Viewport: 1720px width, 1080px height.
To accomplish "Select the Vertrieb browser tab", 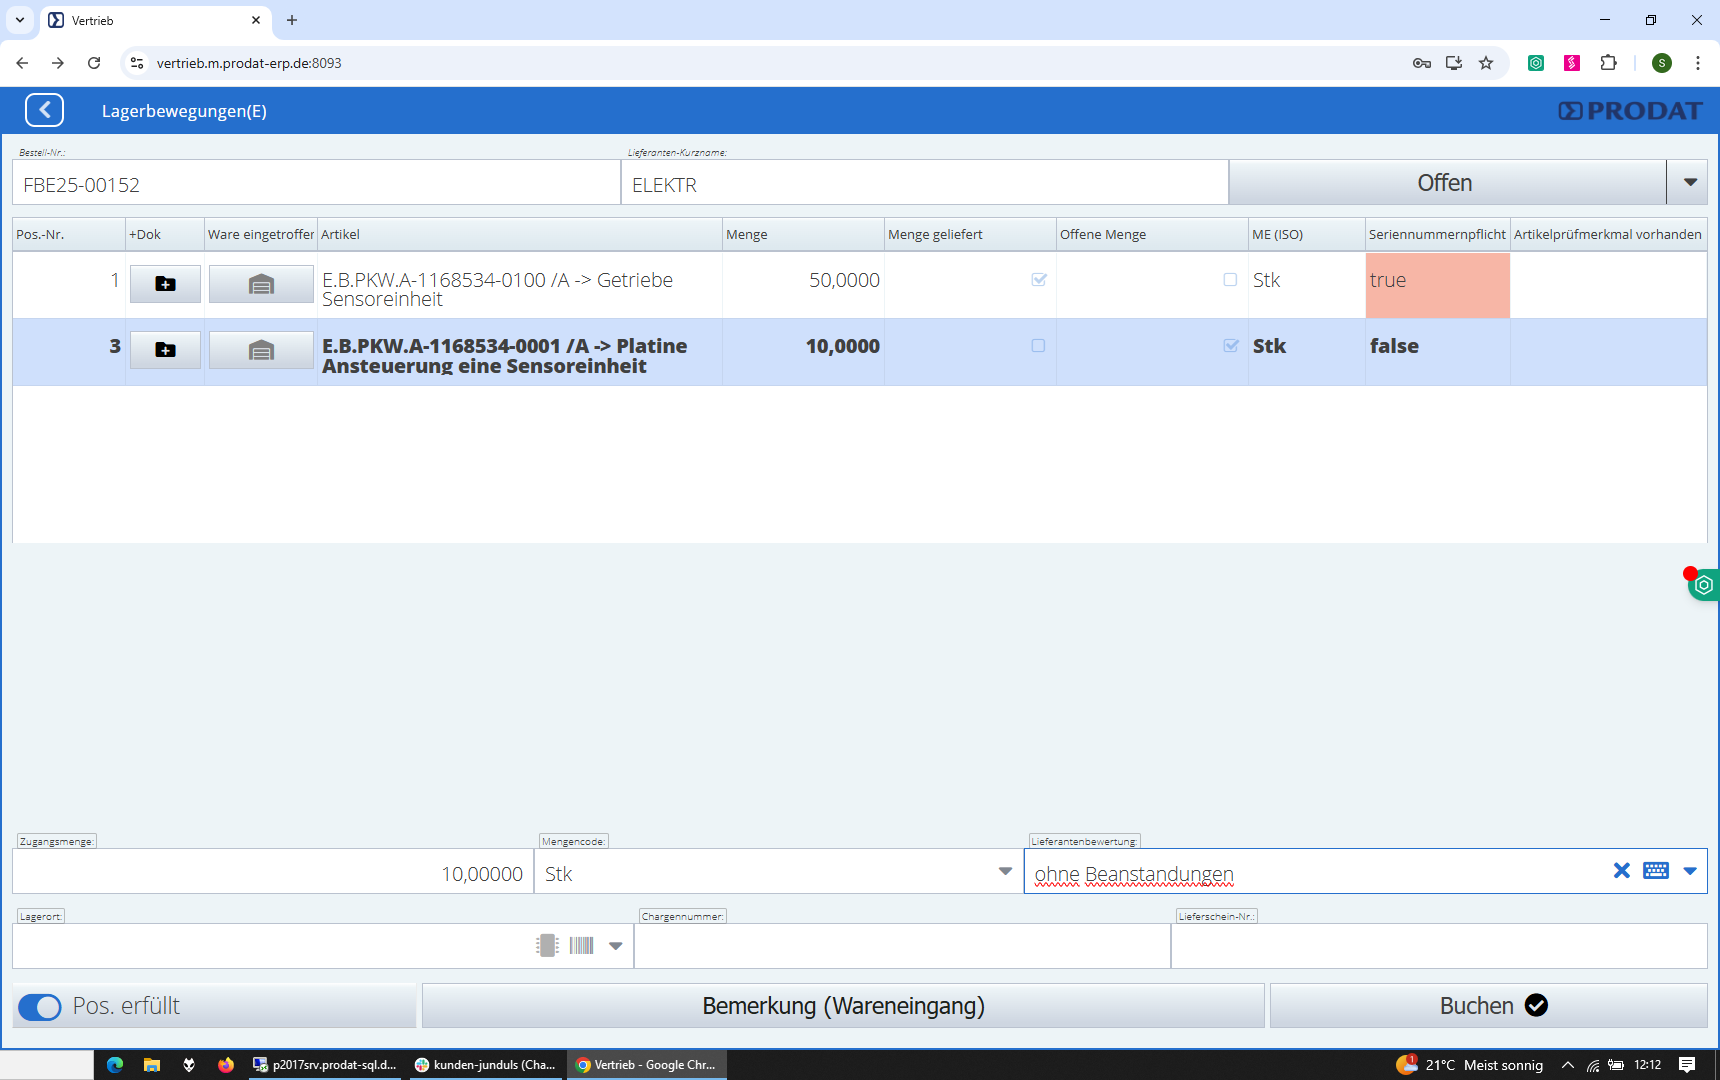I will (x=150, y=20).
